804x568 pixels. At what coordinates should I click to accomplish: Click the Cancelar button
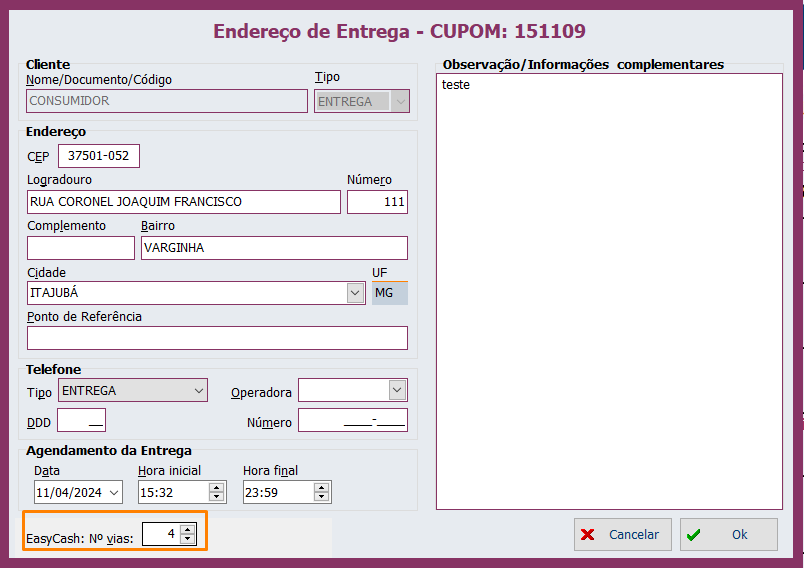tap(622, 534)
